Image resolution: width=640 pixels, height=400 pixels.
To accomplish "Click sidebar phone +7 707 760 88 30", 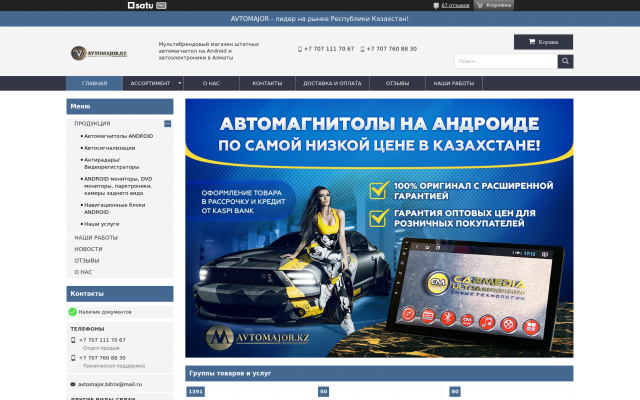I will tap(102, 358).
